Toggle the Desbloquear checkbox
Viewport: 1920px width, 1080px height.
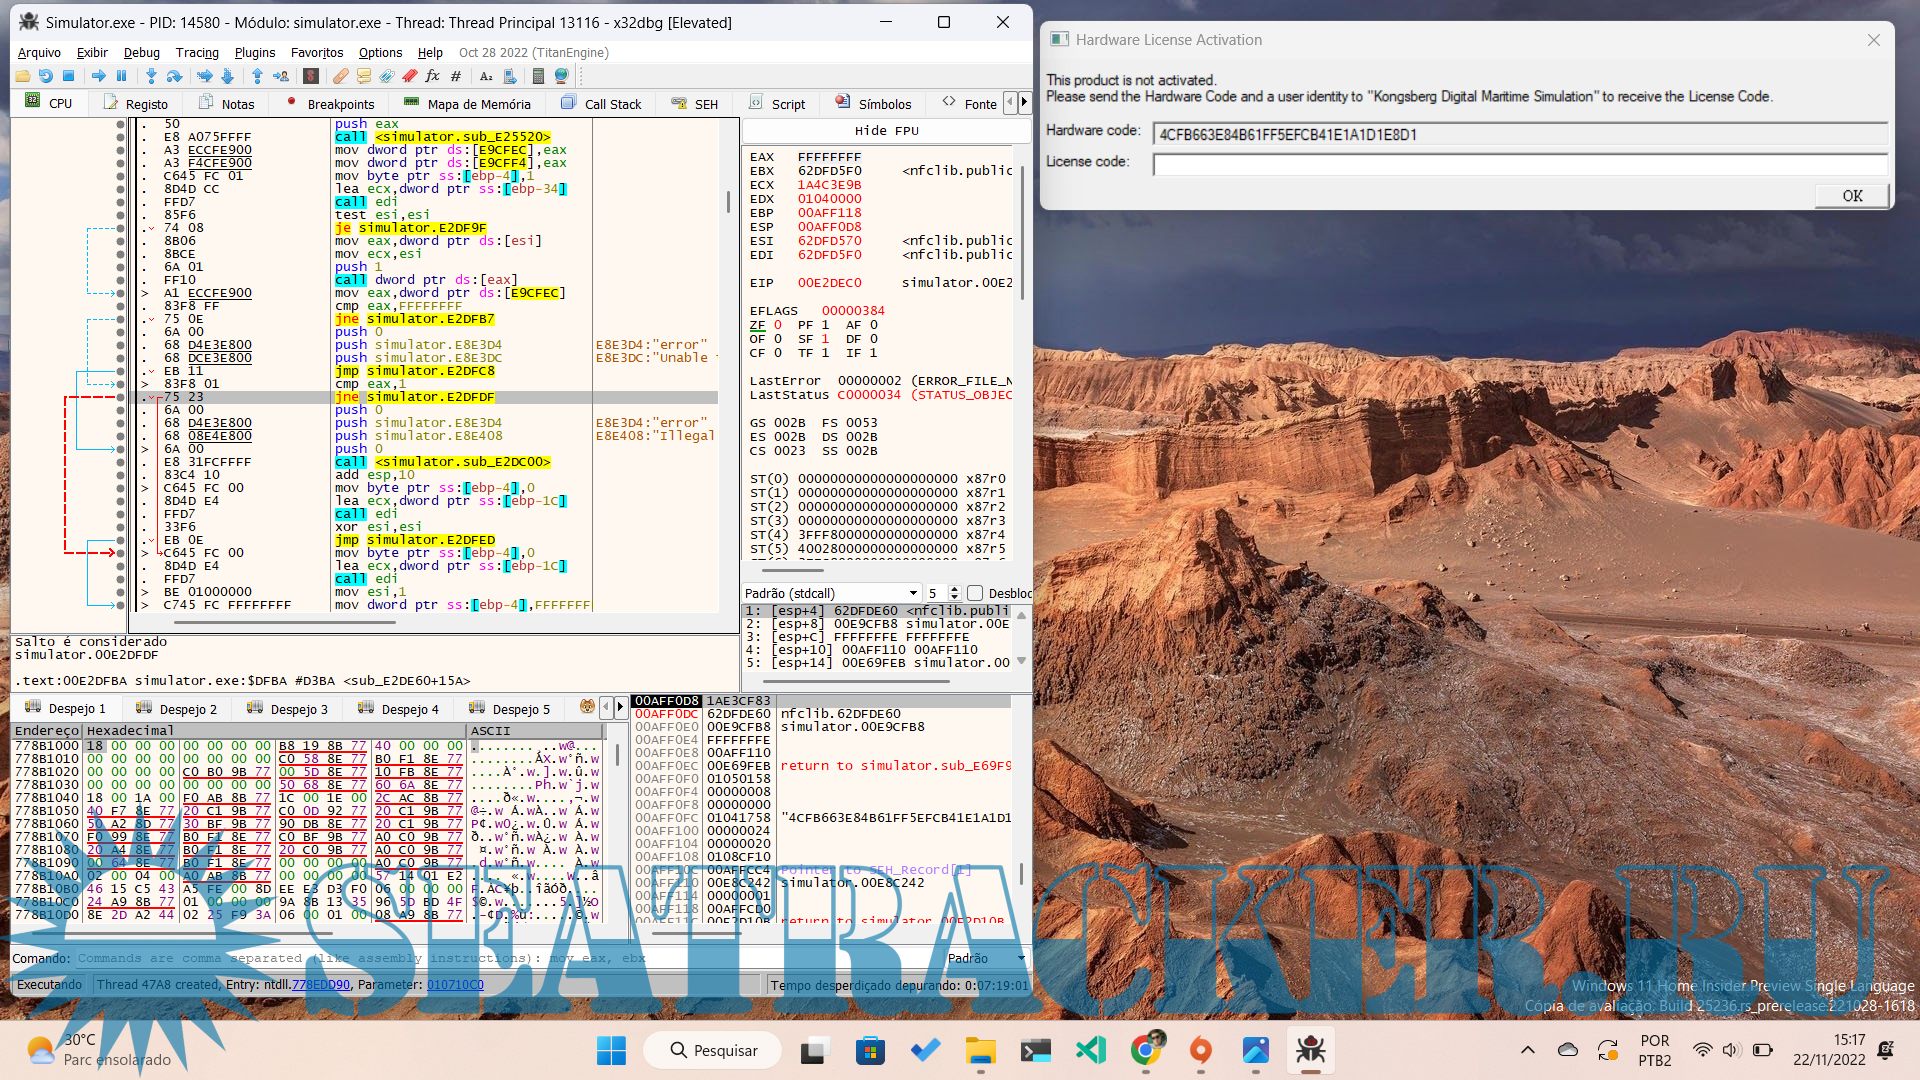coord(975,593)
